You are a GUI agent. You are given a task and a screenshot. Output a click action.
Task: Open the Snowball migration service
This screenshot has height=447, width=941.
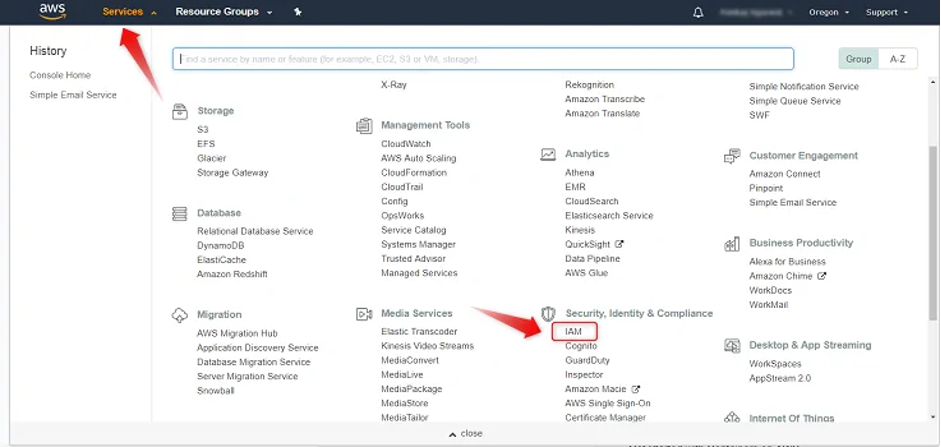tap(215, 391)
